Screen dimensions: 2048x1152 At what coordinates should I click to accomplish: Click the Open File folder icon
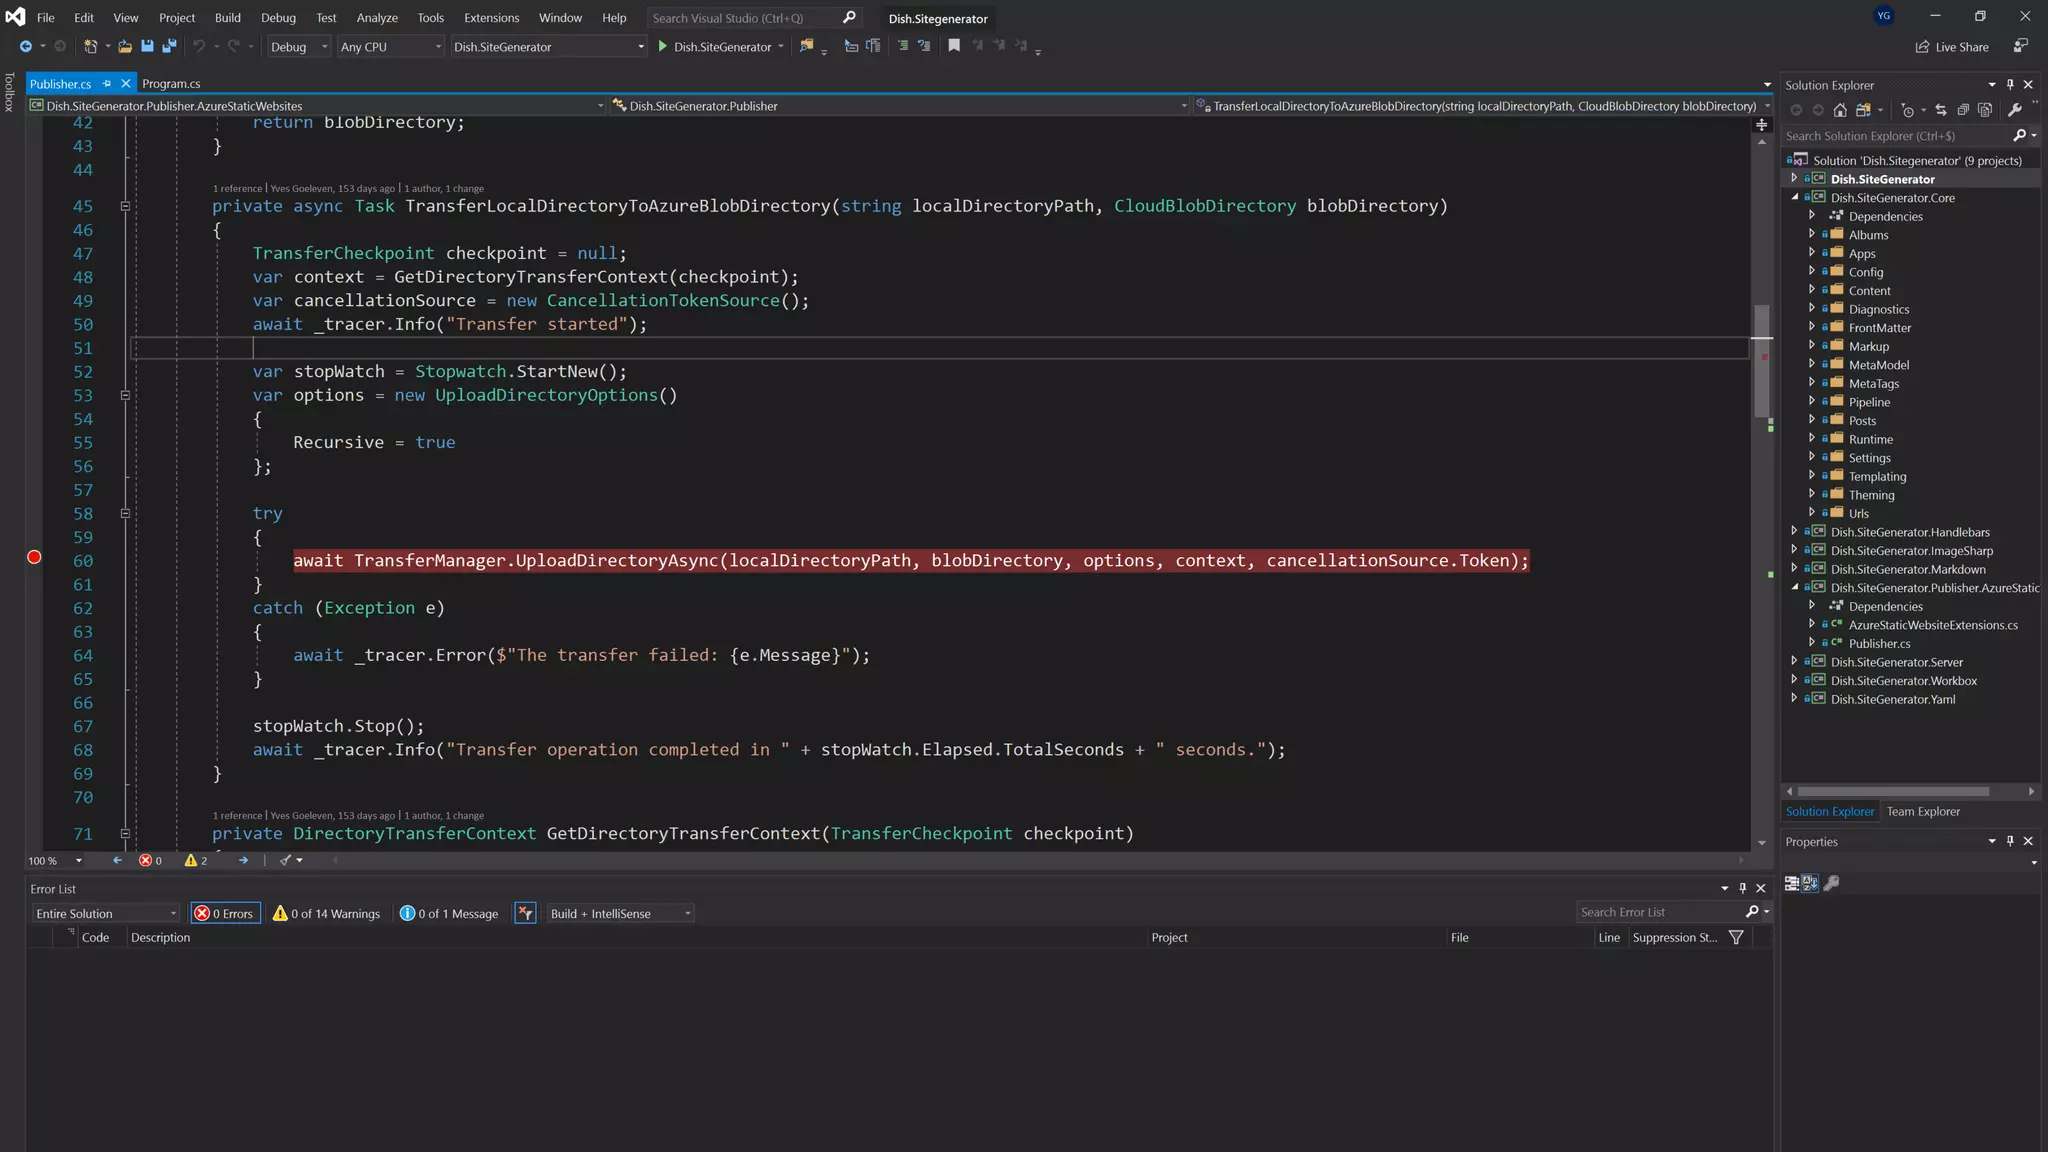(125, 46)
